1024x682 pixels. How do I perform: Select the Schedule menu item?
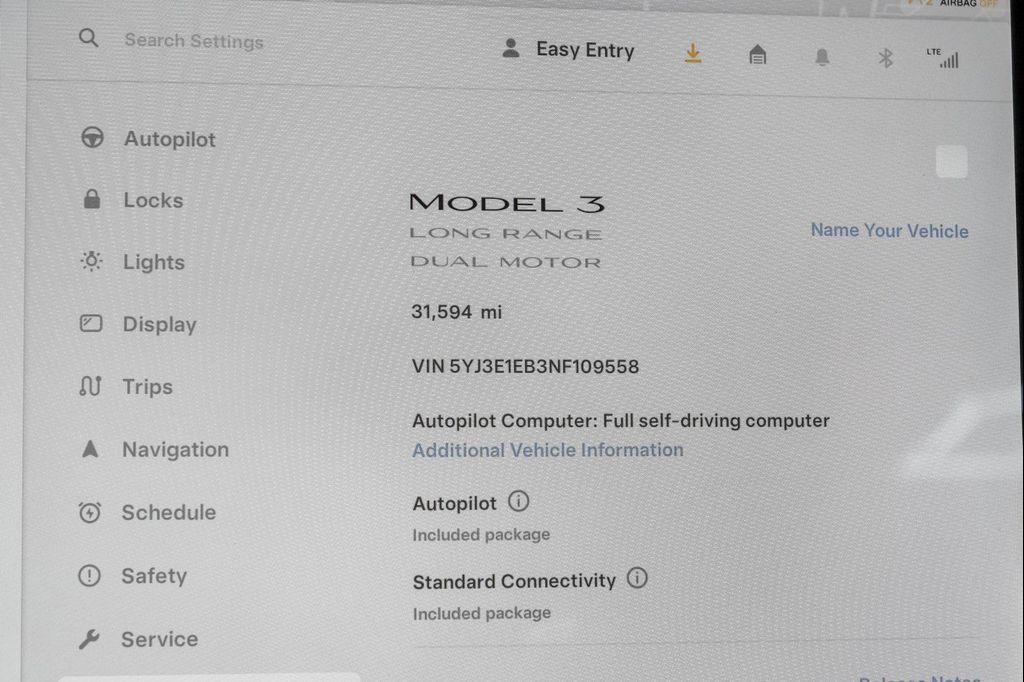[x=147, y=512]
